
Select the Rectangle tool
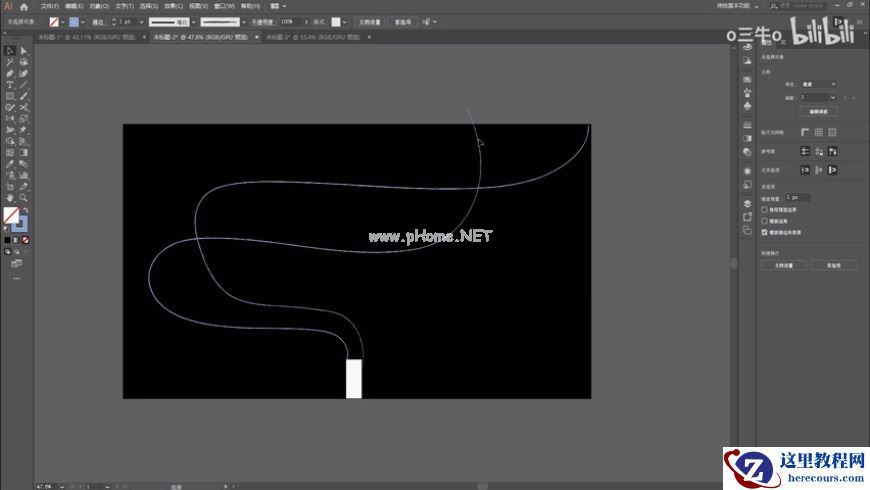pyautogui.click(x=10, y=96)
